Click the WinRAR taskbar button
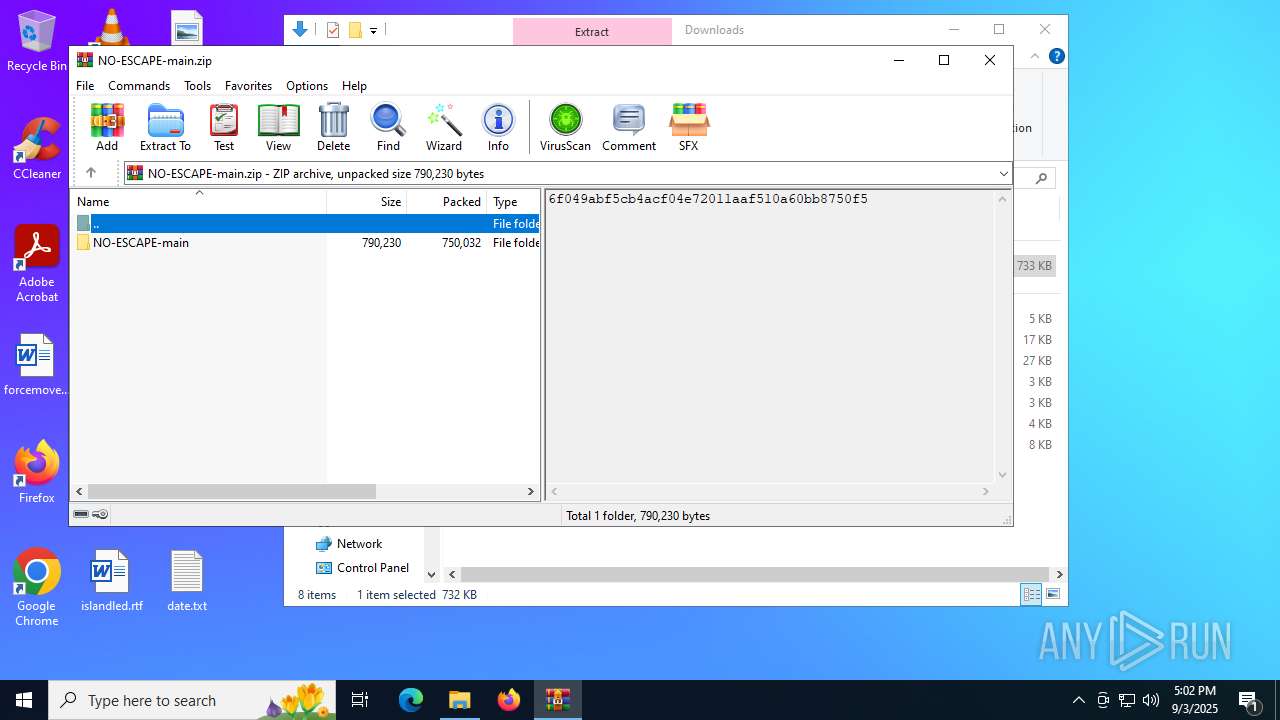The image size is (1280, 720). coord(558,700)
